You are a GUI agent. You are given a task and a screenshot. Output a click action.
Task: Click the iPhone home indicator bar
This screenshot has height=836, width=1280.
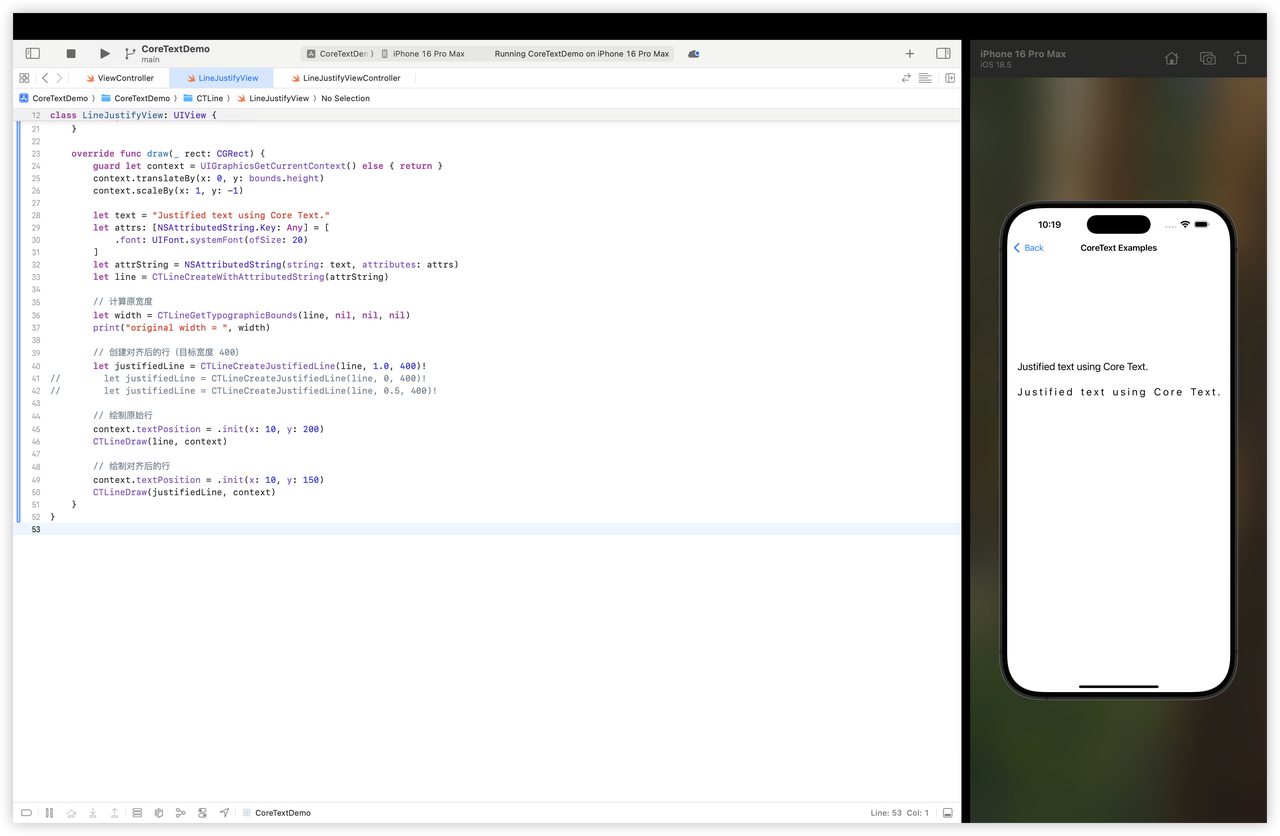[1118, 687]
